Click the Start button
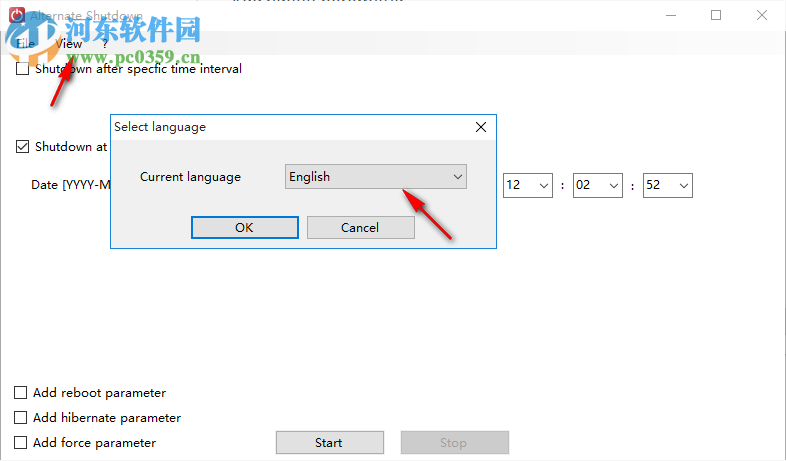This screenshot has height=461, width=786. coord(329,442)
